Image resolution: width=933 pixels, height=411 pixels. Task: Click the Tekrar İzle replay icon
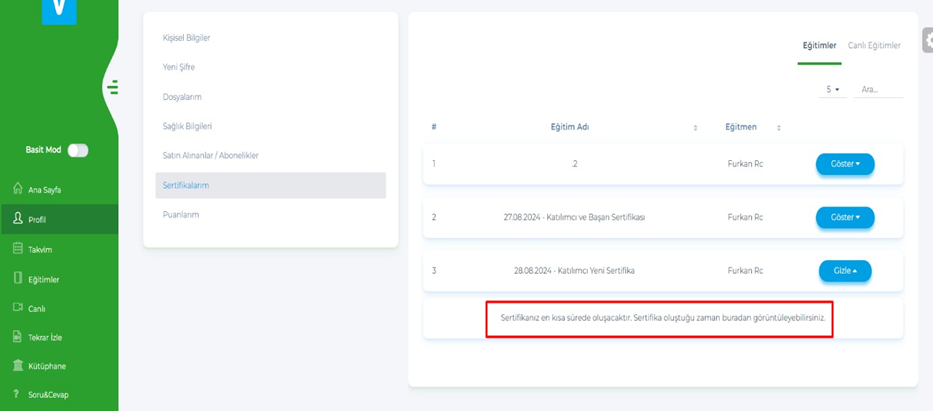(18, 337)
